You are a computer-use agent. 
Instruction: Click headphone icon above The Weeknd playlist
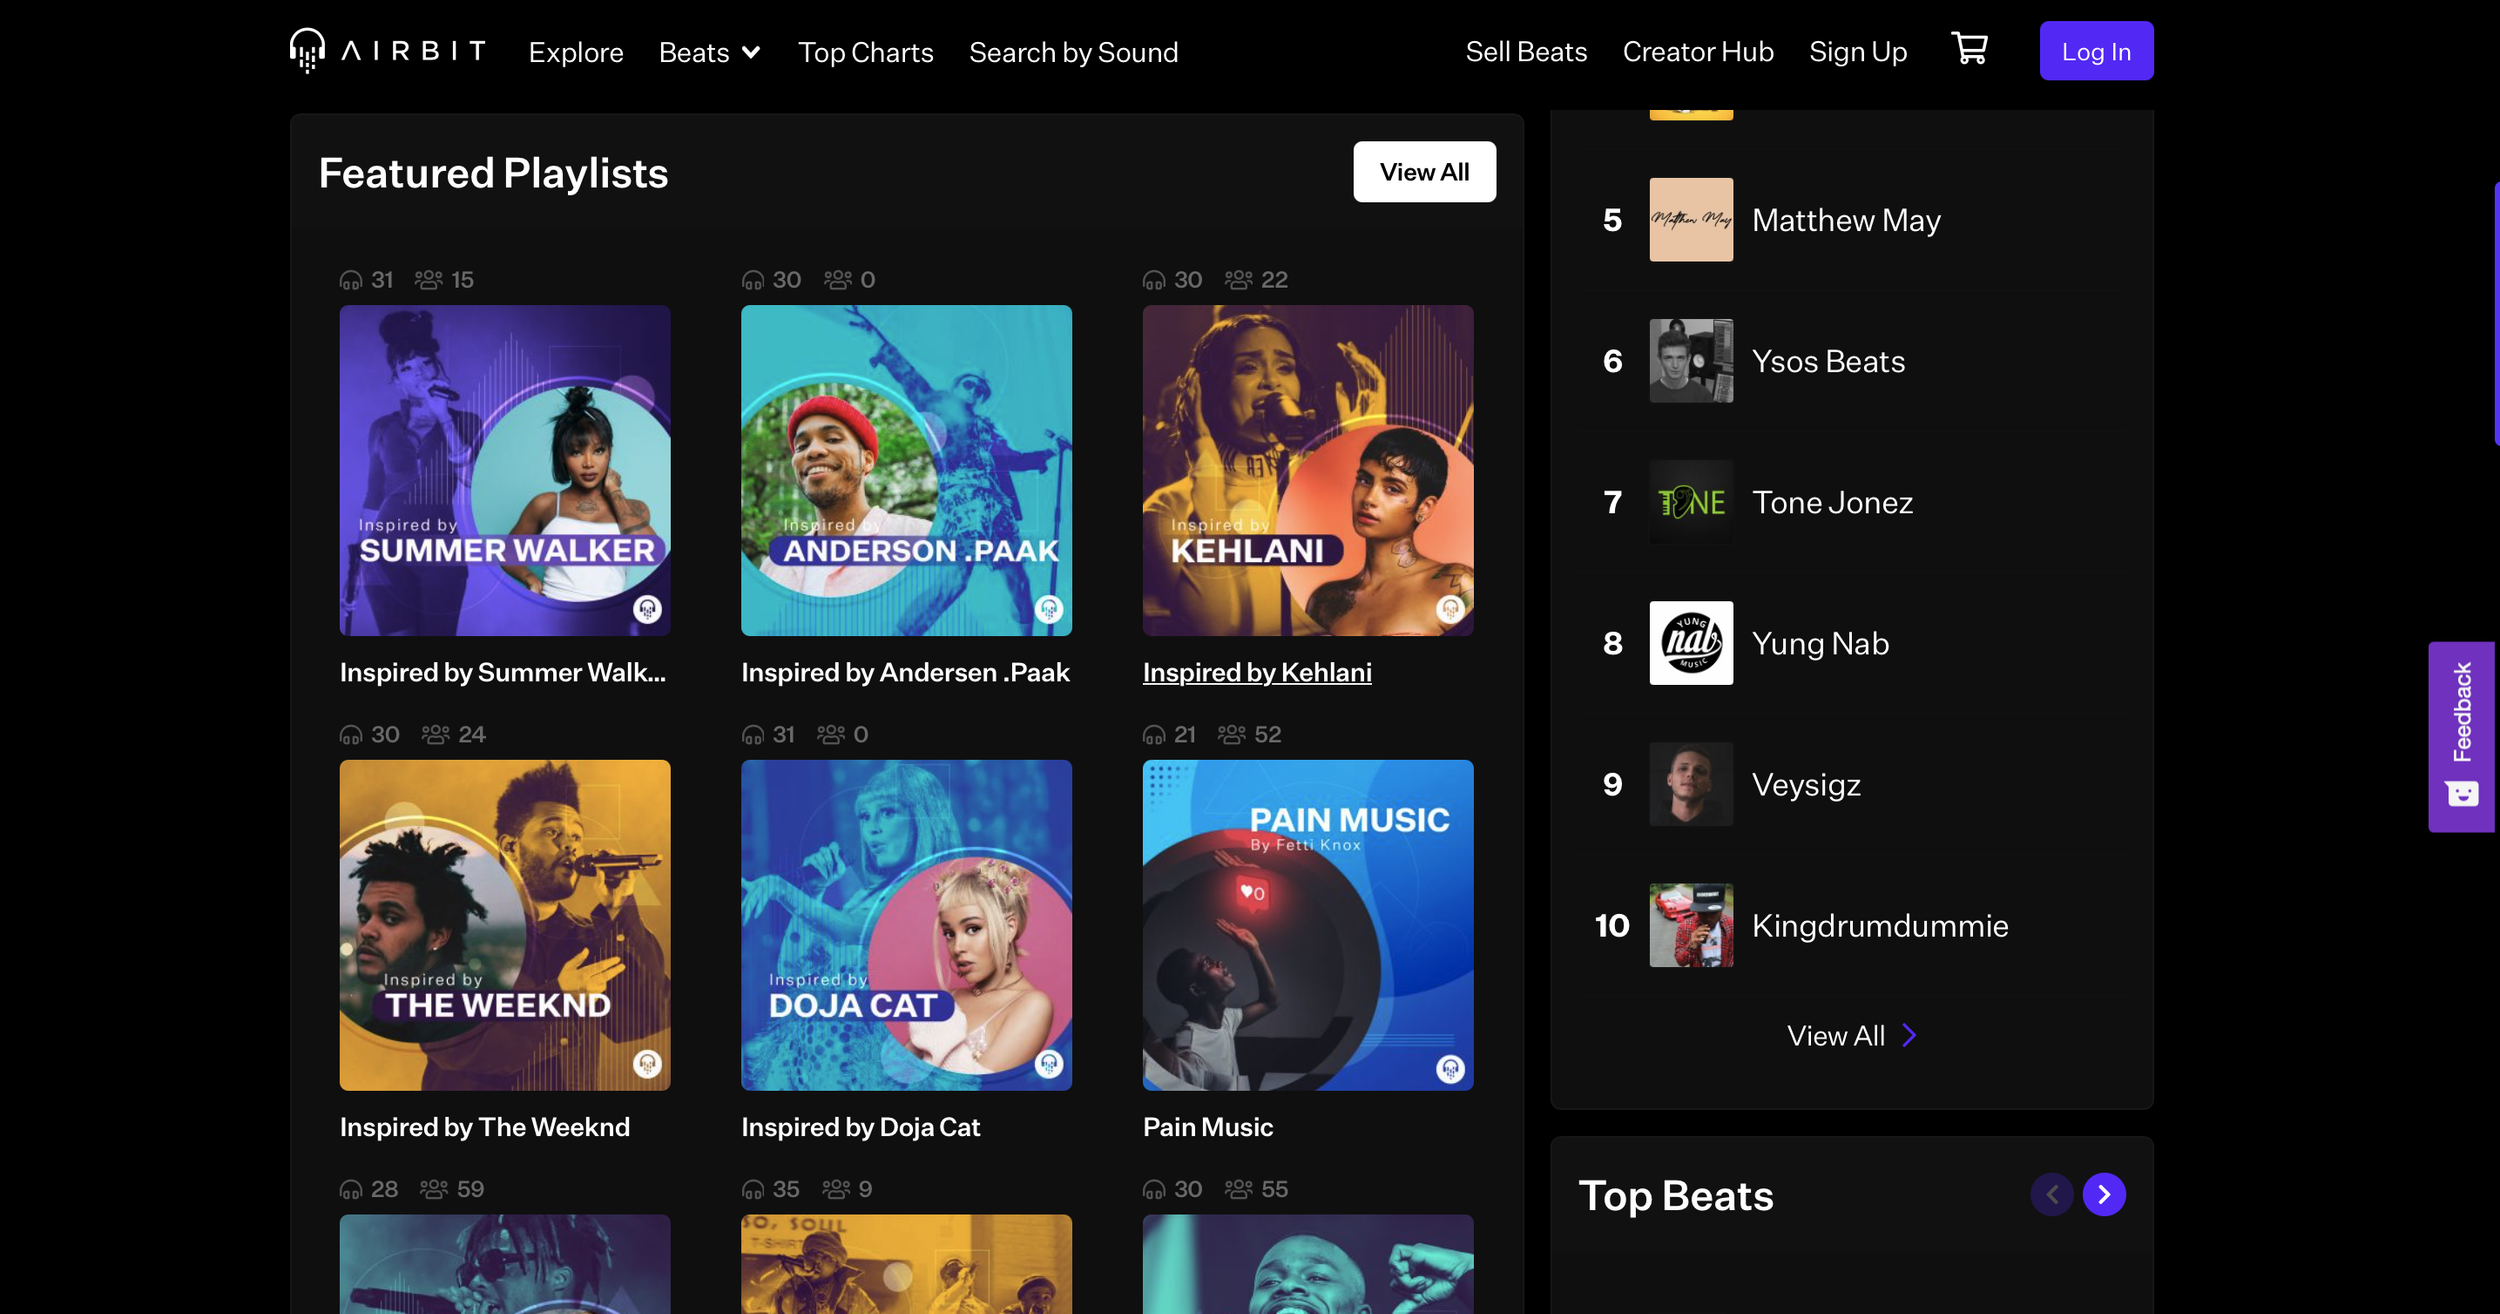click(351, 735)
